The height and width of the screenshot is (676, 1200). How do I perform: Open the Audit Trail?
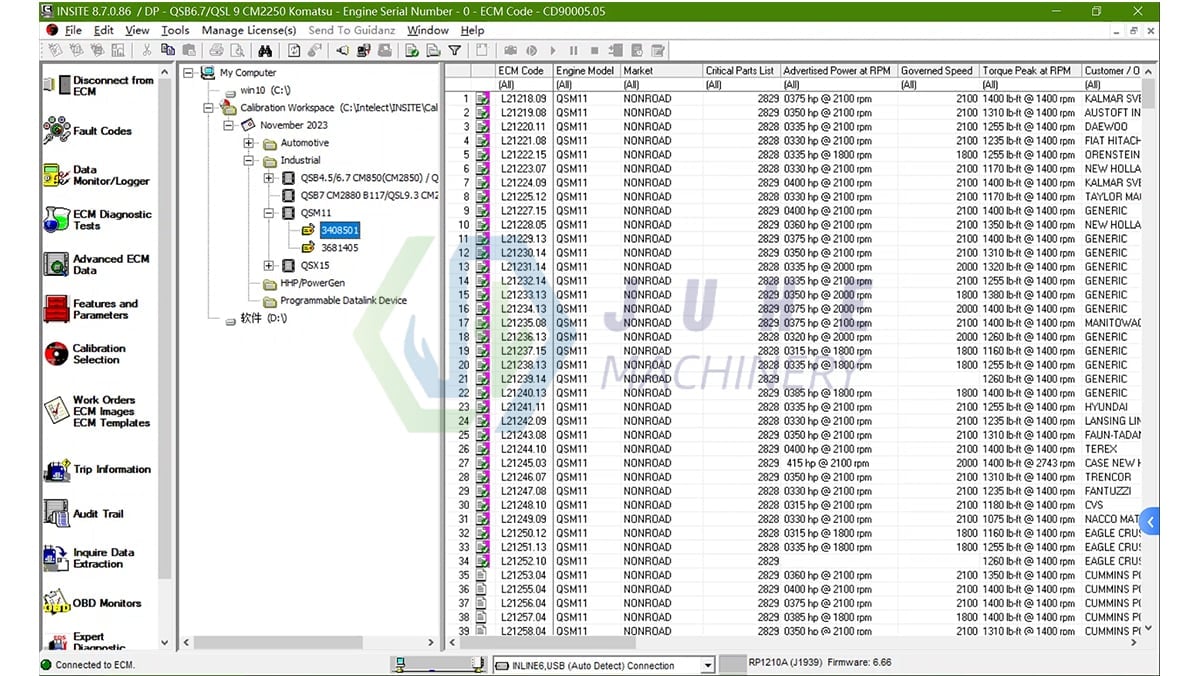tap(97, 513)
